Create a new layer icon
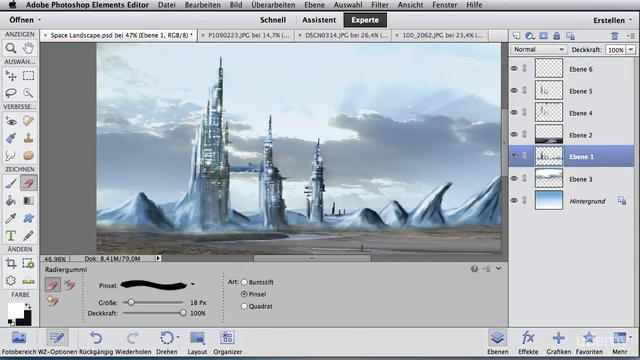The image size is (640, 360). pos(516,36)
